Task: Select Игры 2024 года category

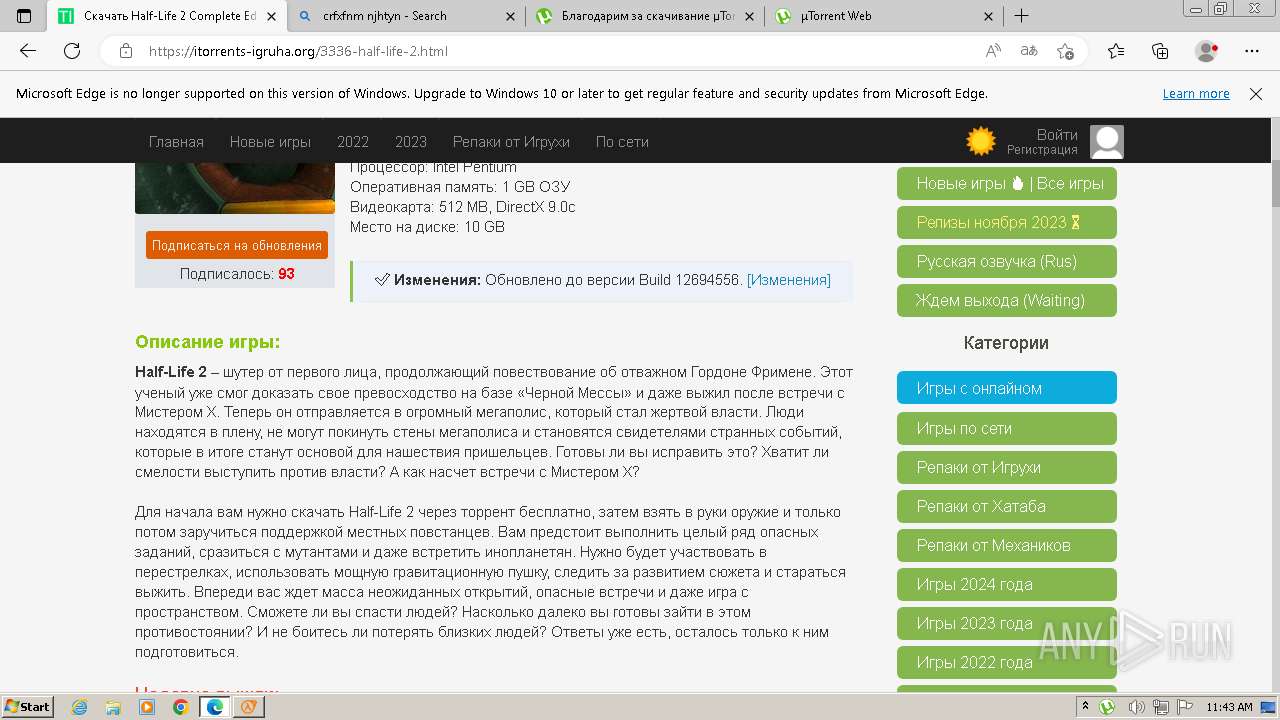Action: tap(1007, 584)
